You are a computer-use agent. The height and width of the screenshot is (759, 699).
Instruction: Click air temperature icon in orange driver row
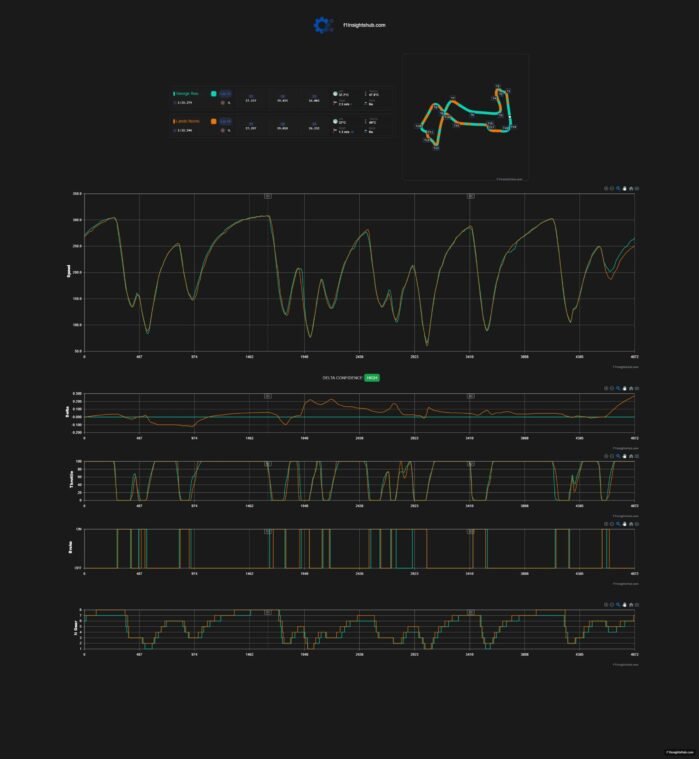coord(335,121)
